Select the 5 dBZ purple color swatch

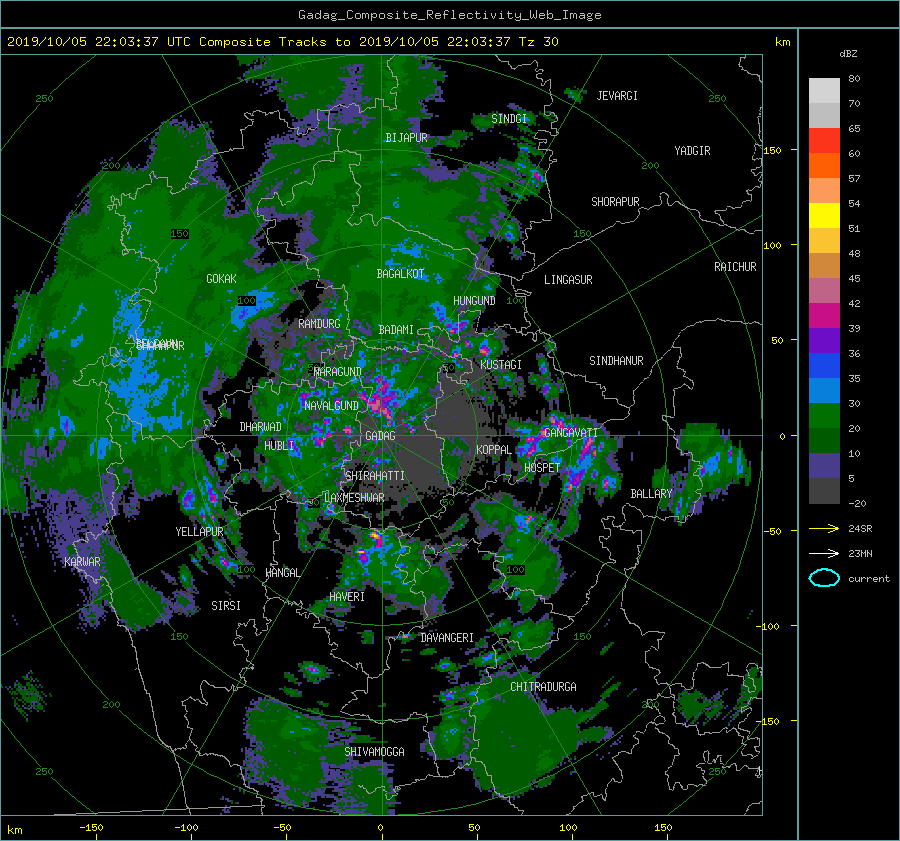click(x=824, y=466)
